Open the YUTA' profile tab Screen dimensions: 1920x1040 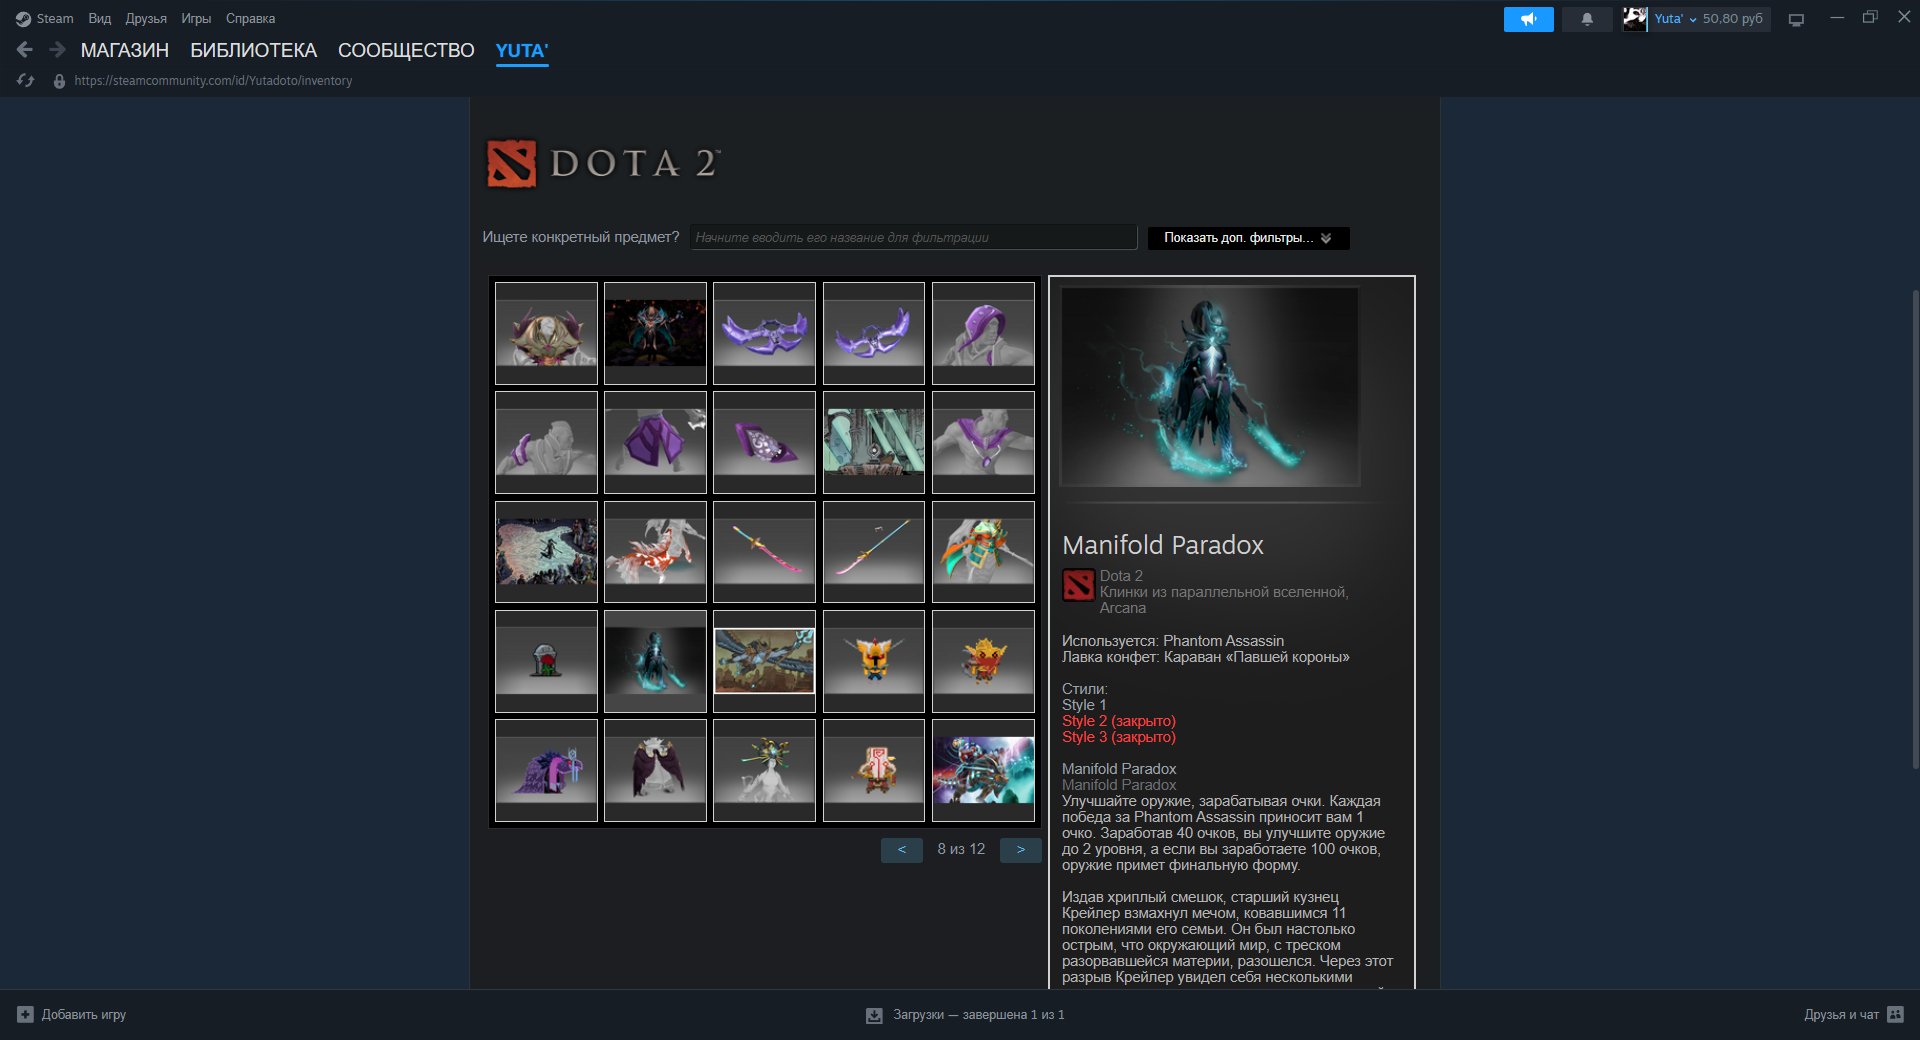point(522,50)
